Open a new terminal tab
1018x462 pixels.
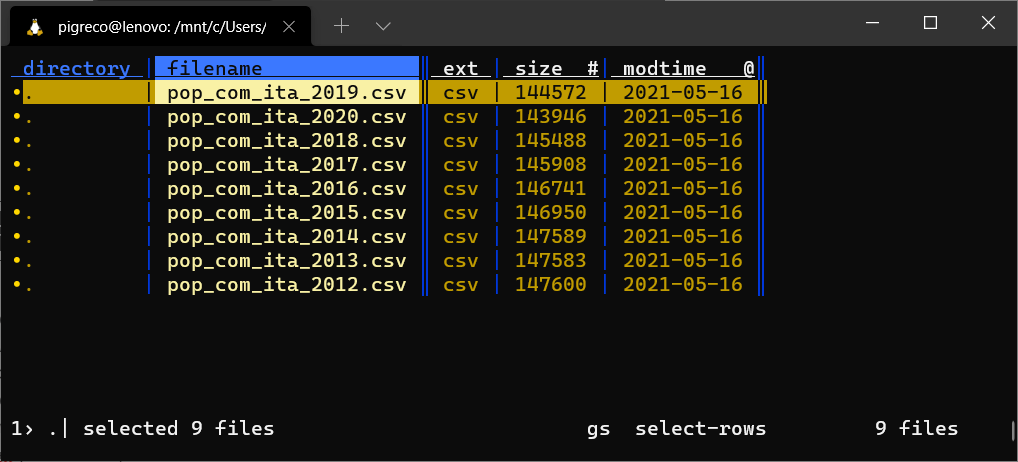click(x=341, y=26)
